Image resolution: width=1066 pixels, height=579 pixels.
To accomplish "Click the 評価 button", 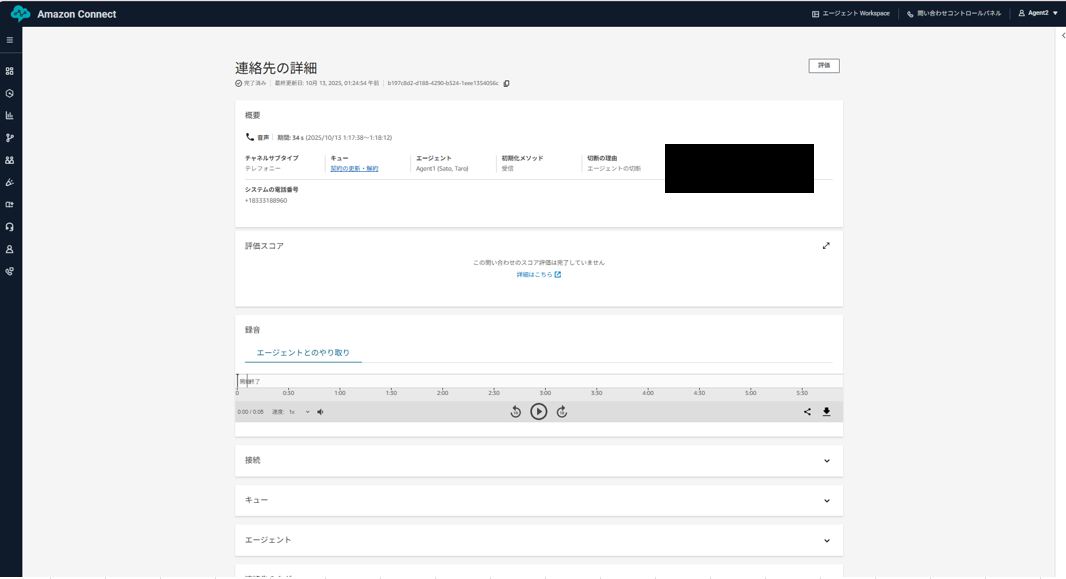I will tap(824, 66).
